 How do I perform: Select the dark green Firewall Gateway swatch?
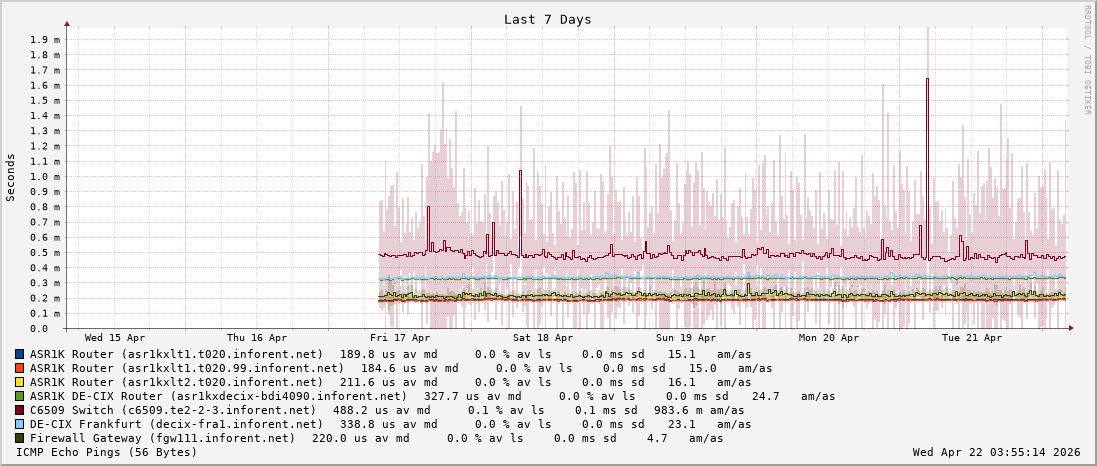click(20, 438)
